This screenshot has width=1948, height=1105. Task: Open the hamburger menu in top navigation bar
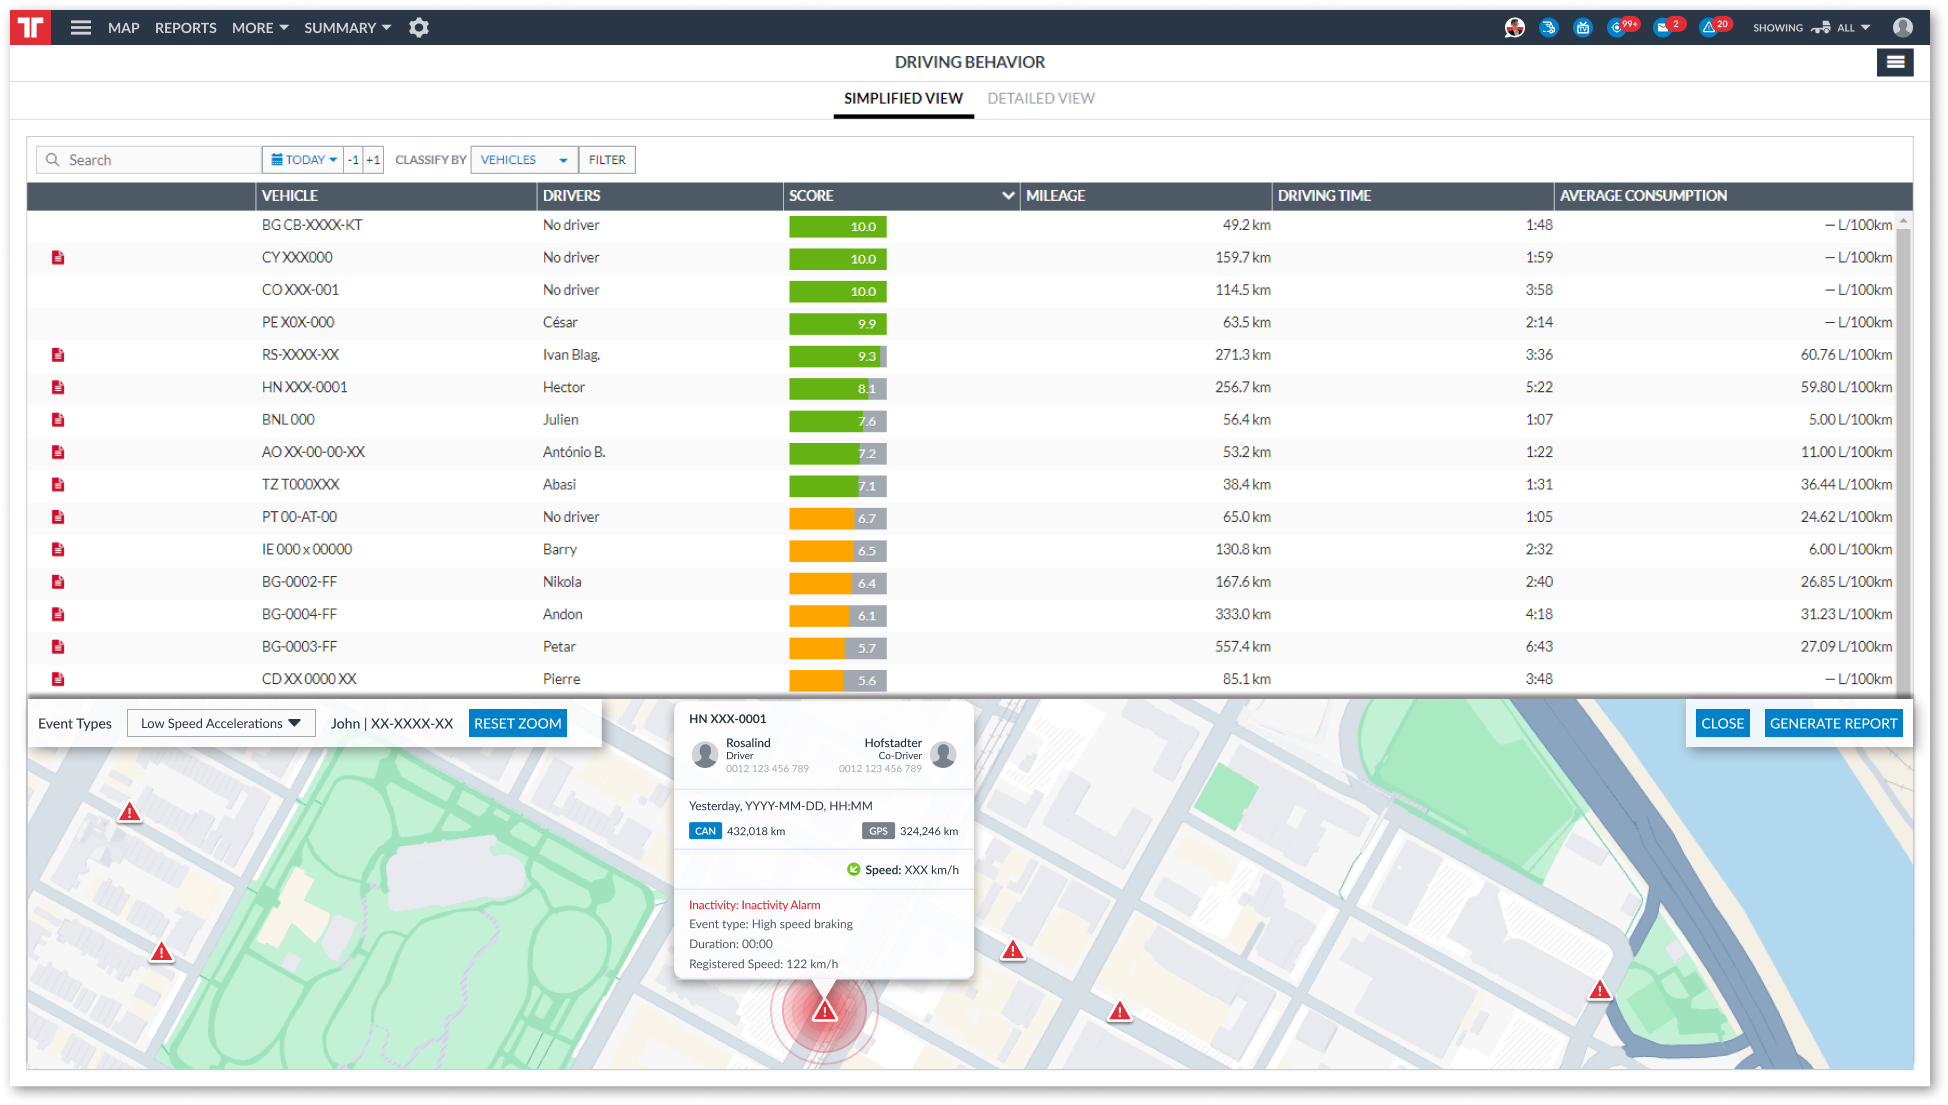(x=81, y=28)
